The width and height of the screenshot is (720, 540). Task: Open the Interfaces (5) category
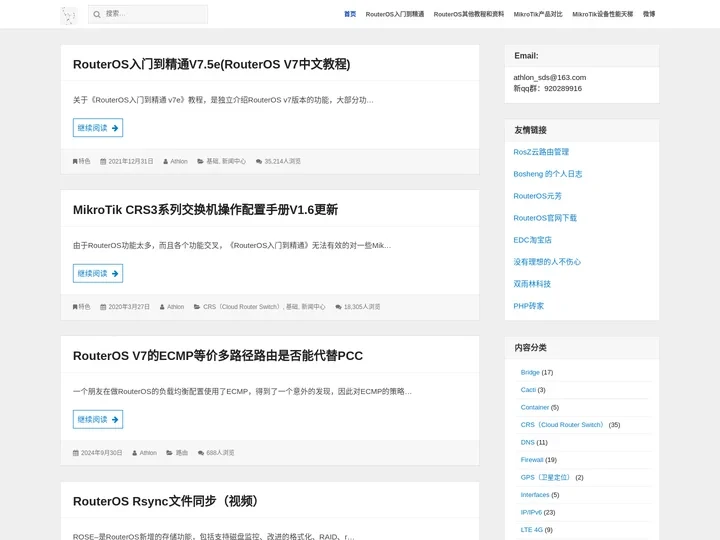pos(535,495)
